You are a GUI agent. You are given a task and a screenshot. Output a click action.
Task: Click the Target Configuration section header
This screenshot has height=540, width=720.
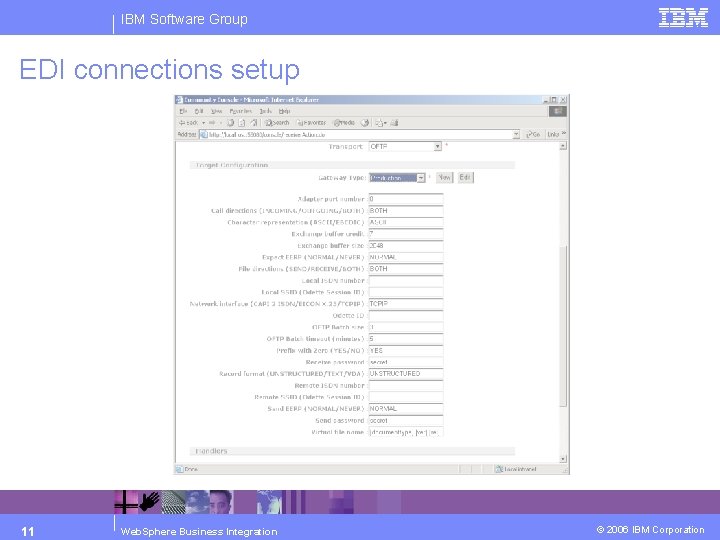pos(352,165)
